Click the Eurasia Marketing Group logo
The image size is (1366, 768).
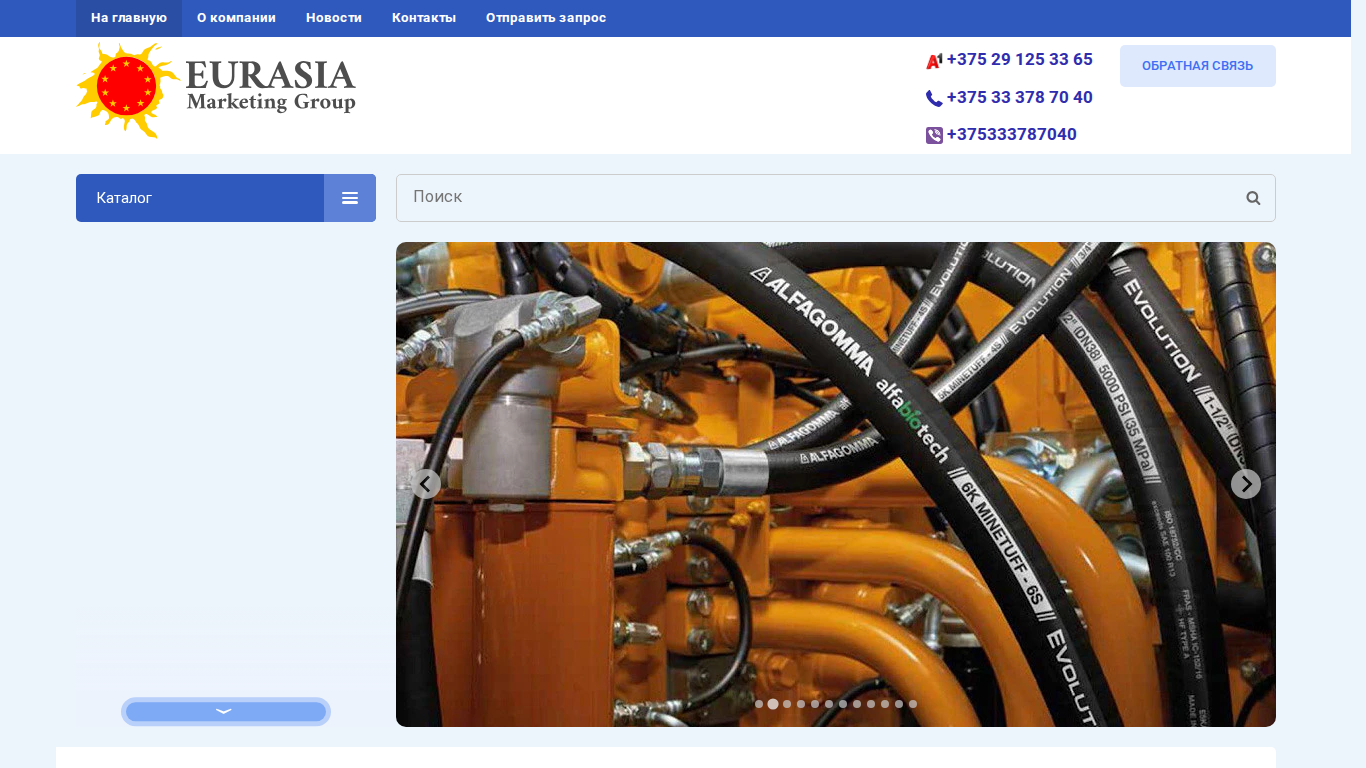coord(216,90)
